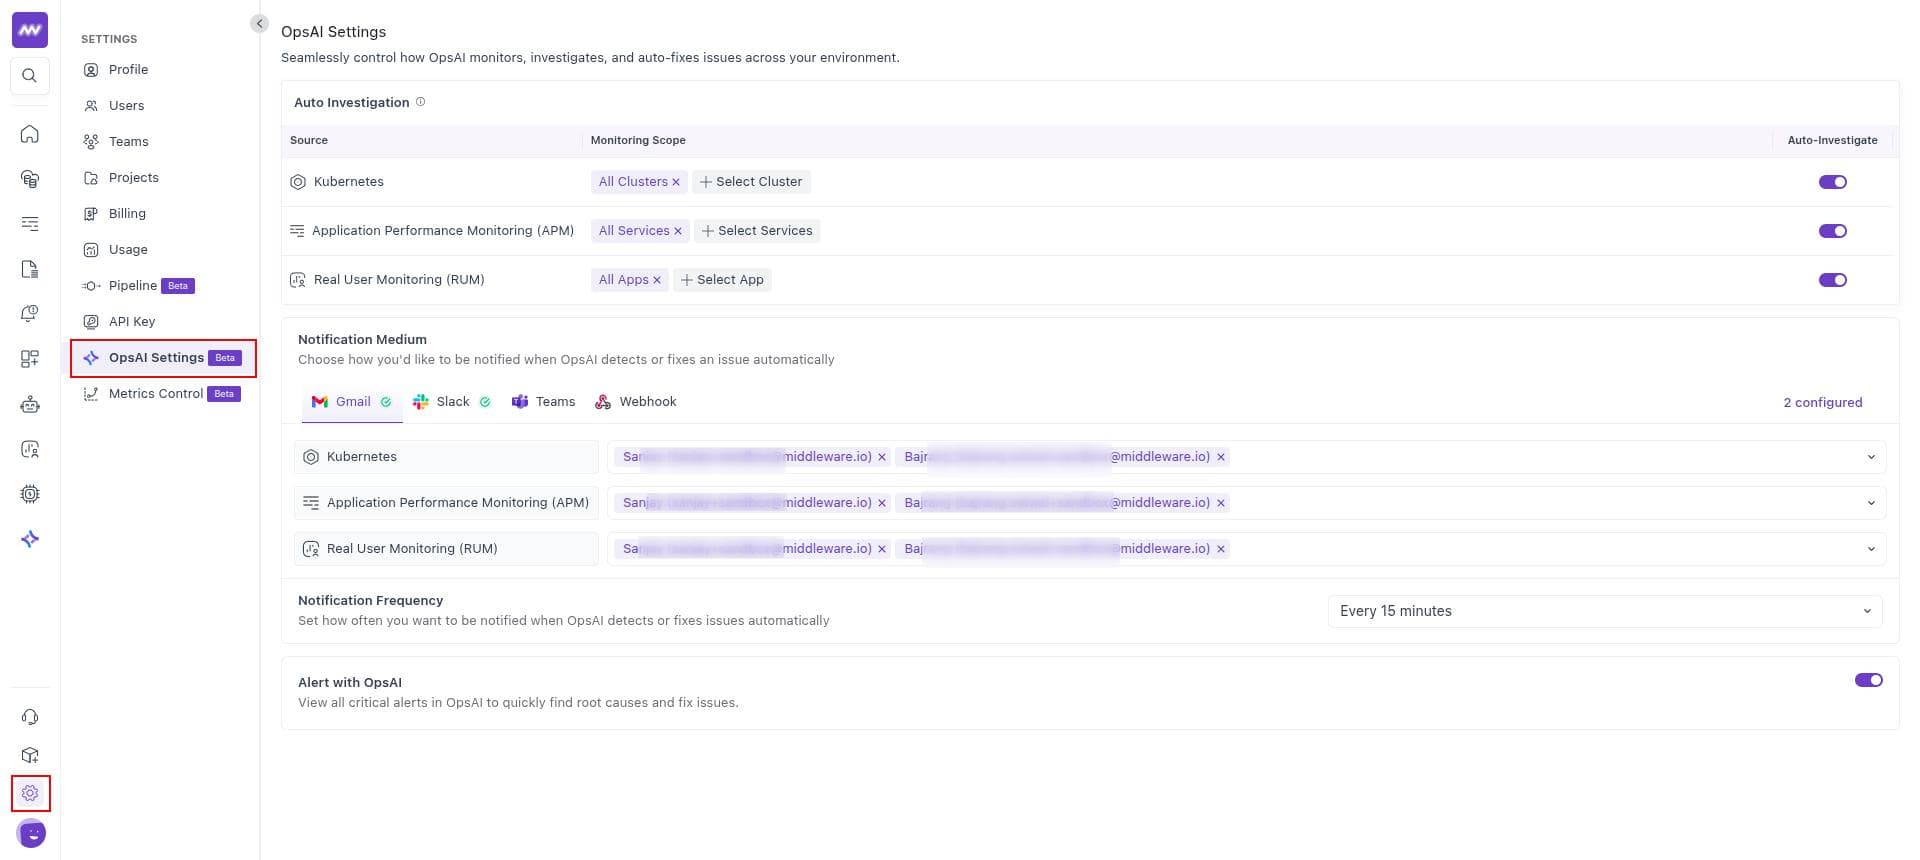Viewport: 1920px width, 860px height.
Task: Expand RUM recipients dropdown
Action: tap(1871, 549)
